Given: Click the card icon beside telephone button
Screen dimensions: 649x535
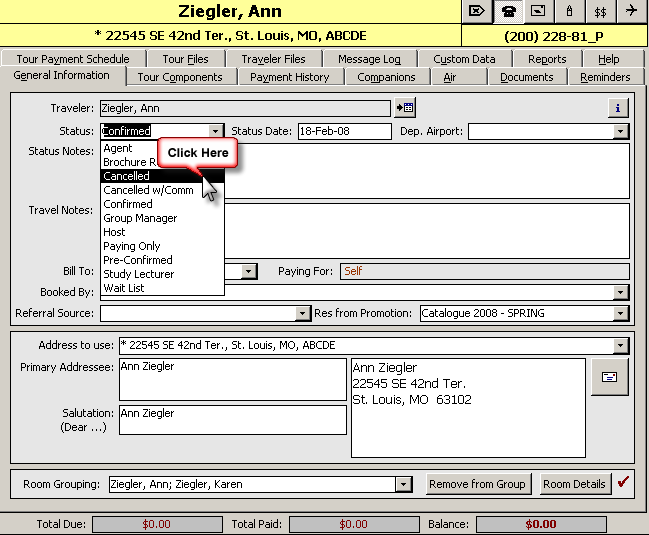Looking at the screenshot, I should (538, 11).
